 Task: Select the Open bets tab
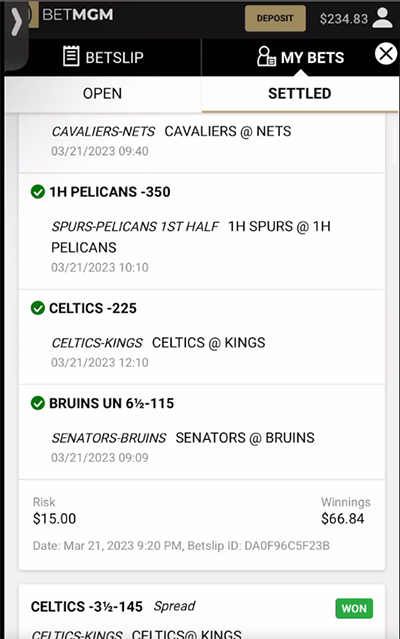(x=103, y=94)
